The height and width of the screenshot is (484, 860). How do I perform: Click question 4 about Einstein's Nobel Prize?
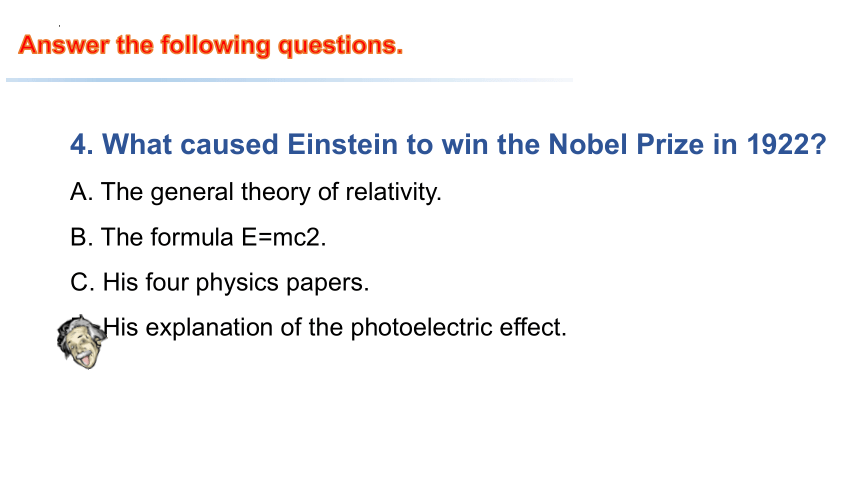(448, 145)
